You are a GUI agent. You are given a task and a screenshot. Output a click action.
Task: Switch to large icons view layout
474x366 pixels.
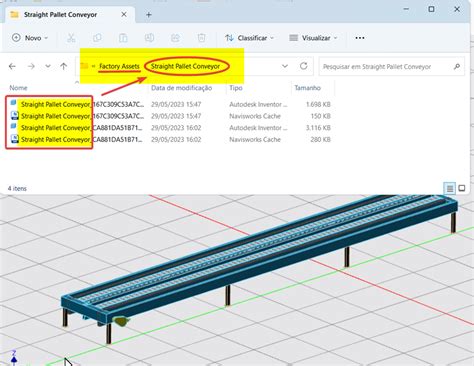pyautogui.click(x=462, y=189)
